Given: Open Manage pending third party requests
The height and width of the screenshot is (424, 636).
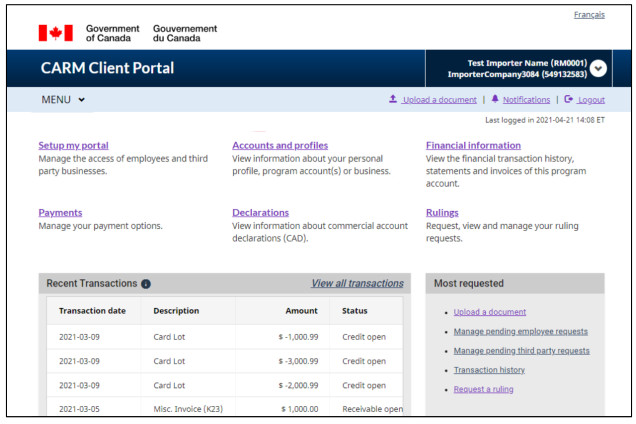Looking at the screenshot, I should point(521,351).
